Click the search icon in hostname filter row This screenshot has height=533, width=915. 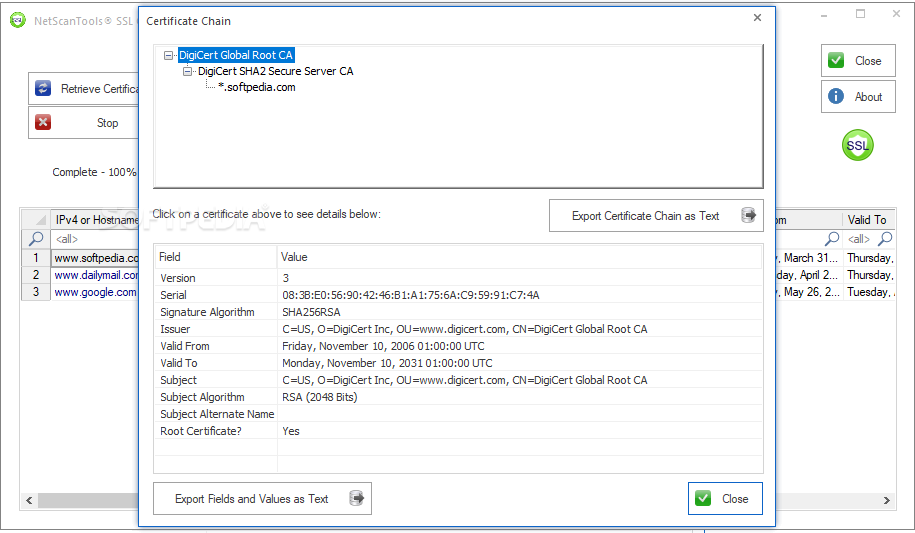pyautogui.click(x=36, y=238)
